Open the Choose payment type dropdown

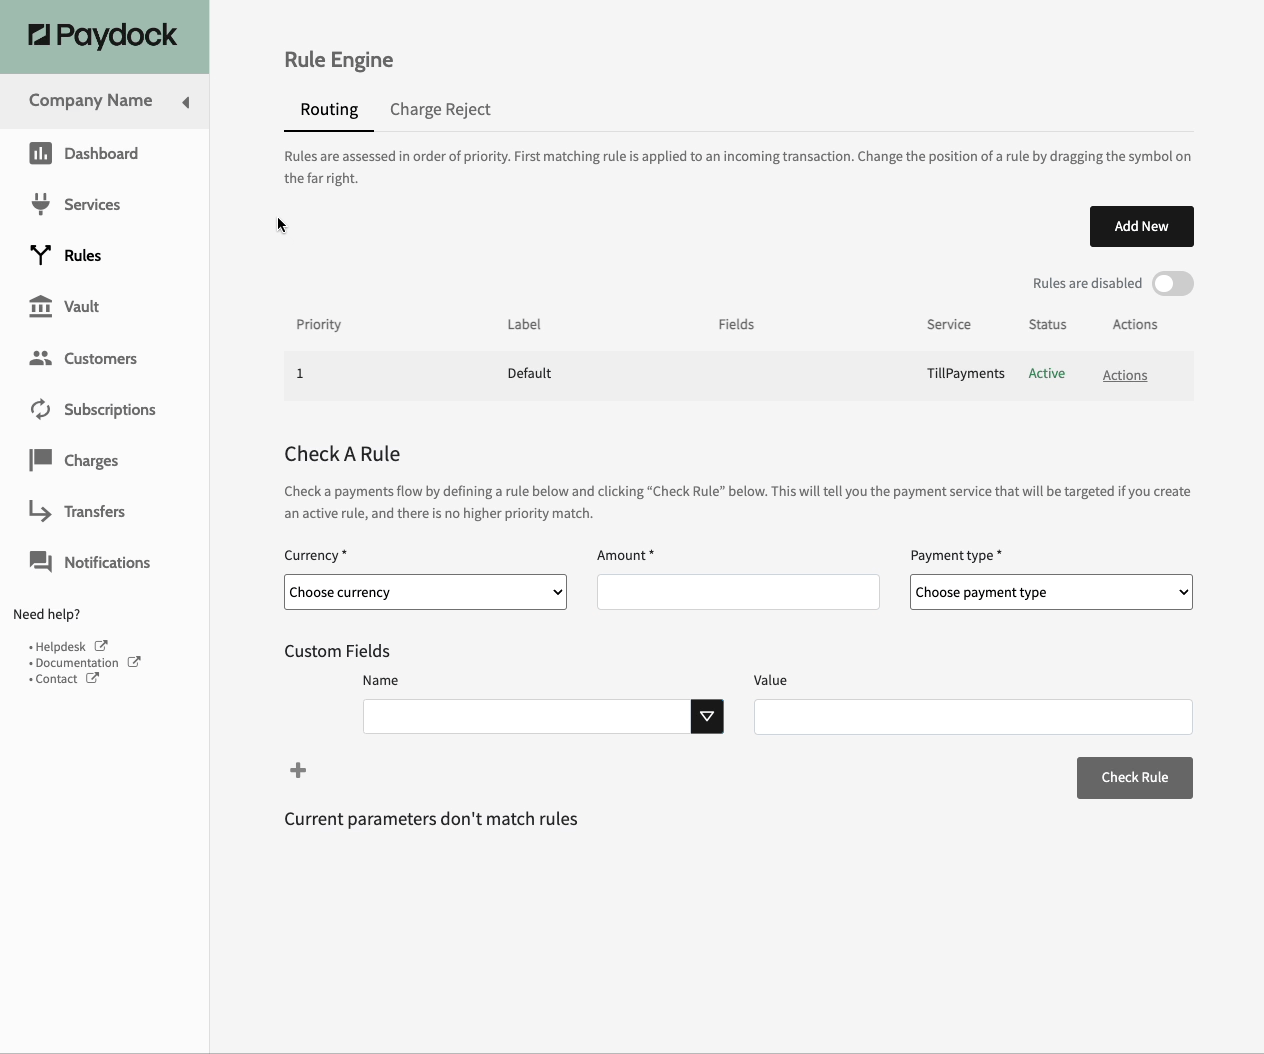click(1051, 592)
